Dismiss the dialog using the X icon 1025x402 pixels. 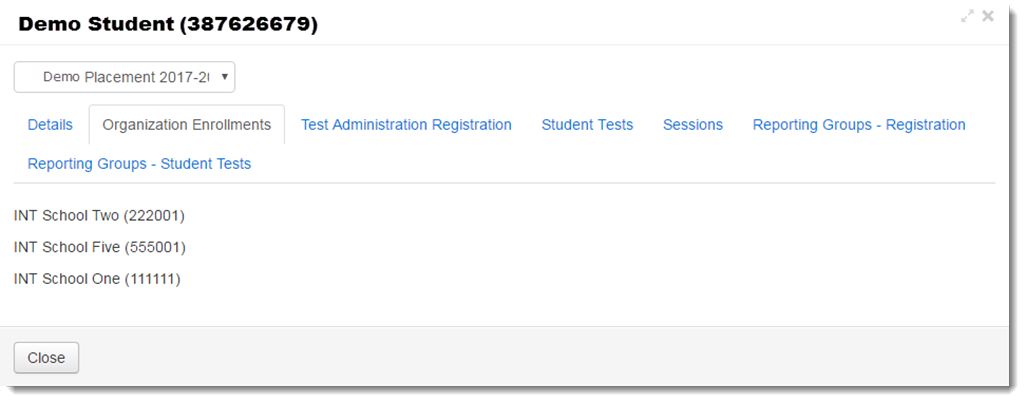coord(988,16)
